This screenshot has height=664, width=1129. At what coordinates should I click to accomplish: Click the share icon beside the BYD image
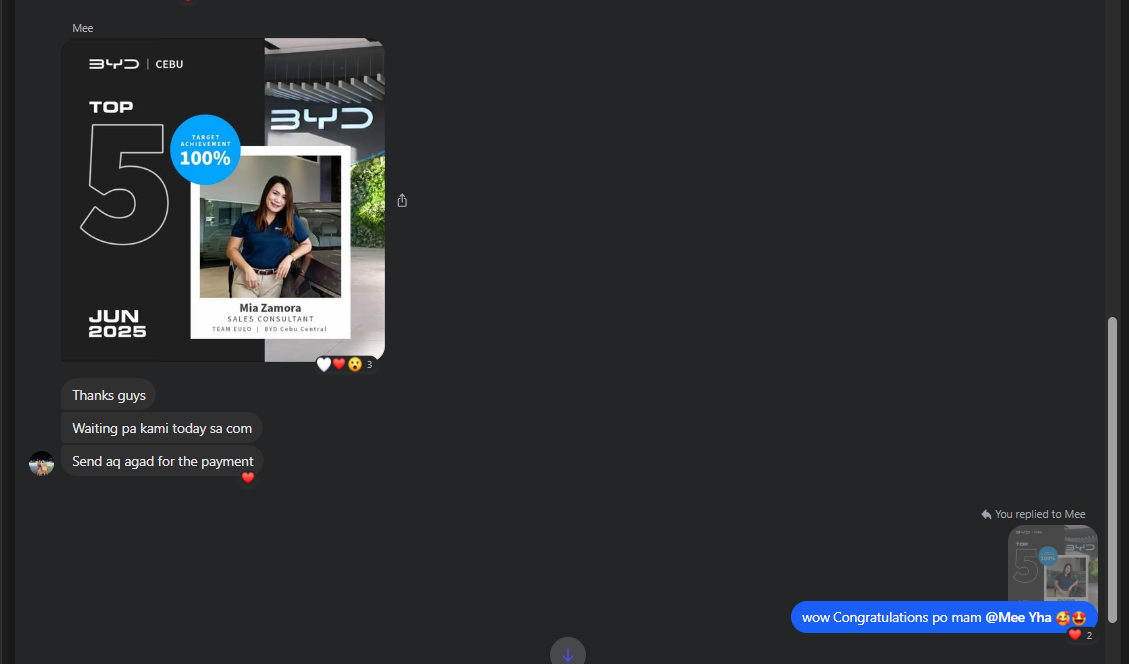(402, 201)
